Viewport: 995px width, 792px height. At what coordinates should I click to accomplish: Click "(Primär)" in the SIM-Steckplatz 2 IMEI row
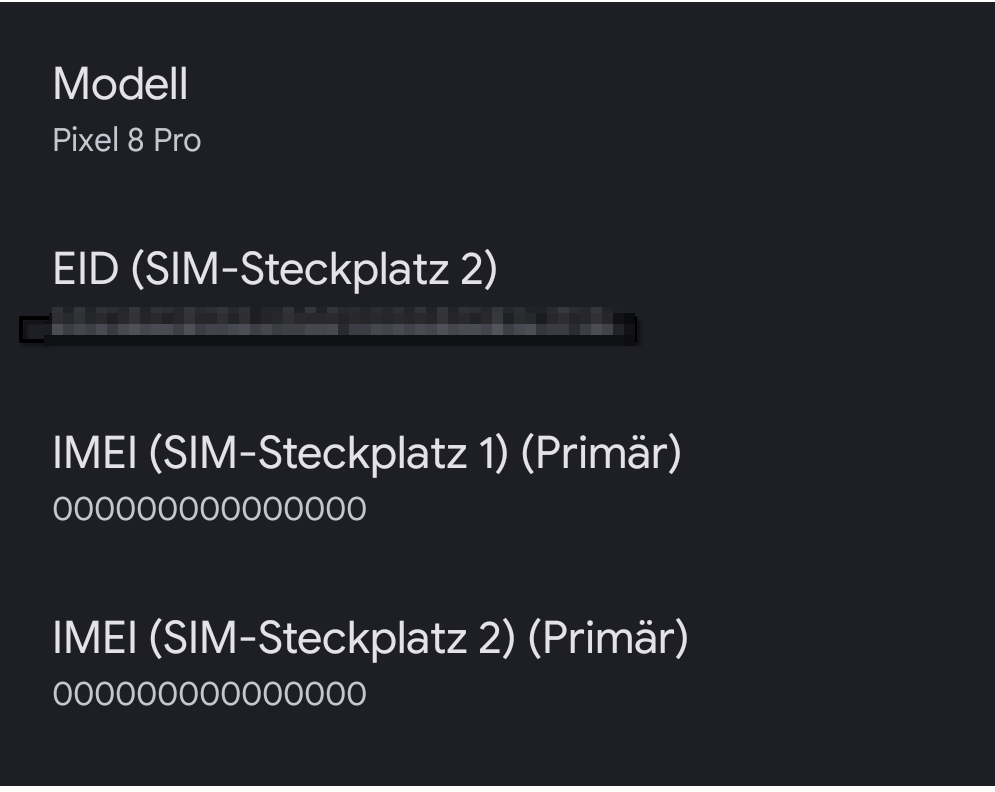click(608, 638)
